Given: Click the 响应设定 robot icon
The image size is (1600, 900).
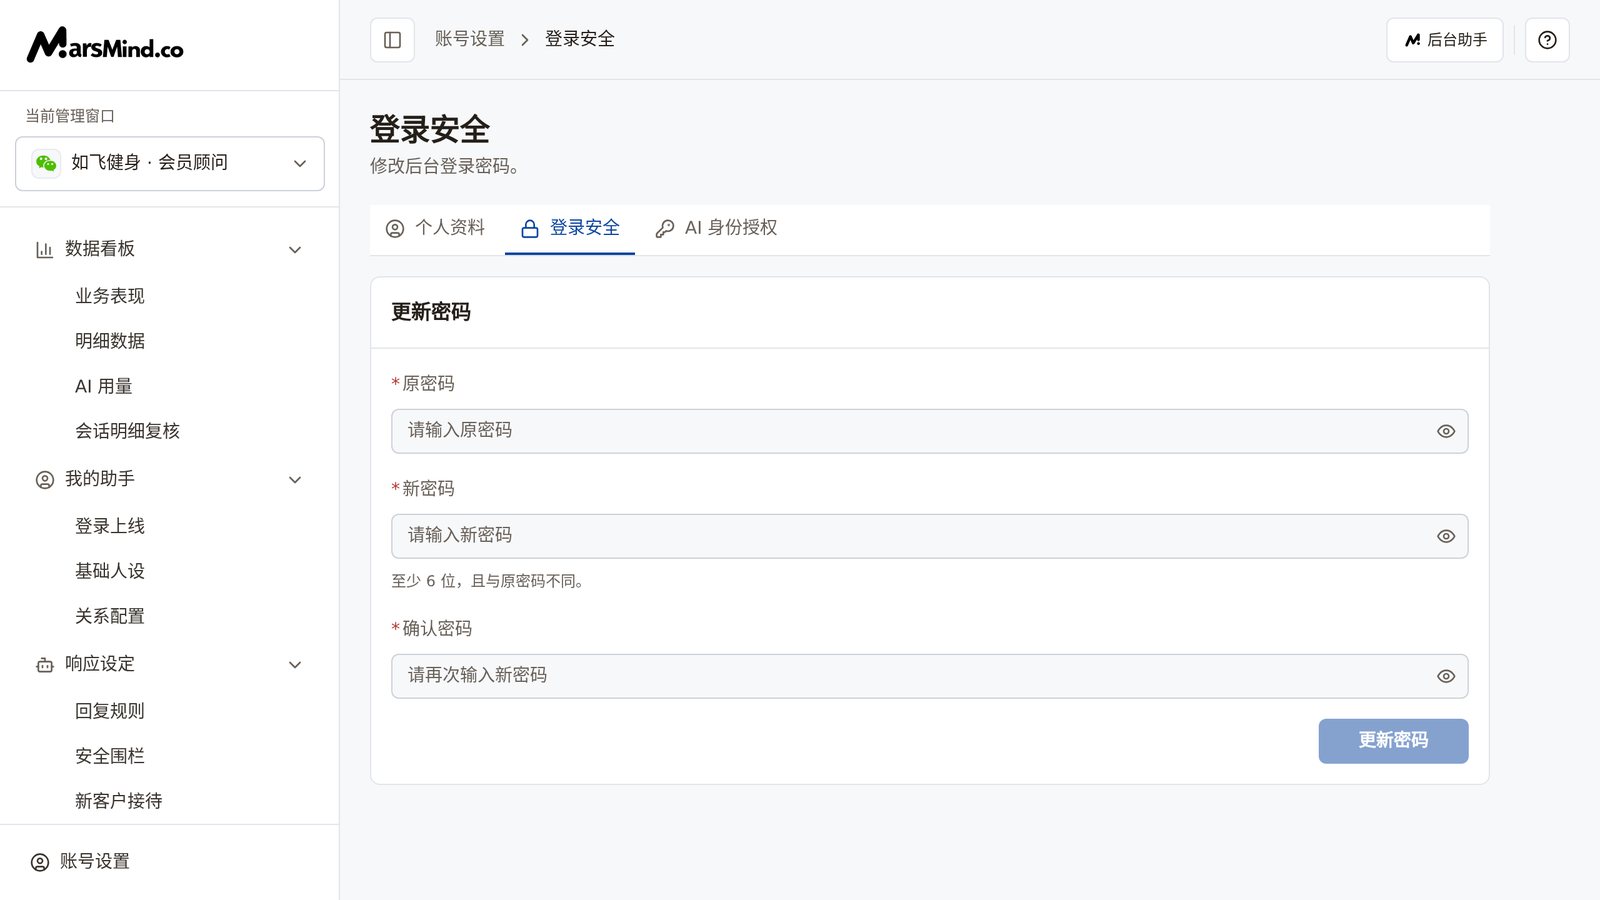Looking at the screenshot, I should pos(45,665).
